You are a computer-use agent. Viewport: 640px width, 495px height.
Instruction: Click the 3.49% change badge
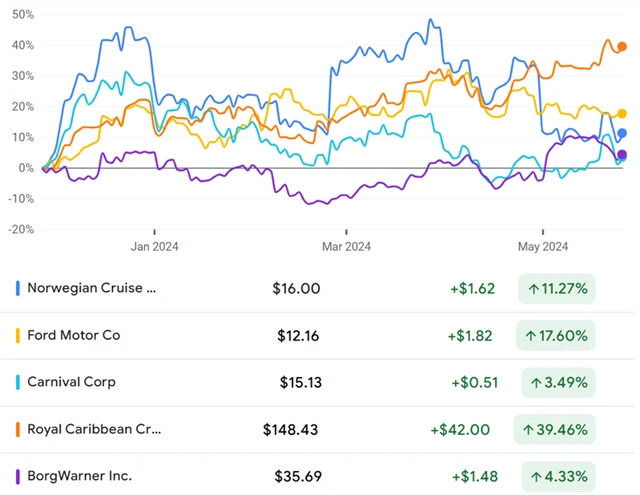click(x=556, y=382)
